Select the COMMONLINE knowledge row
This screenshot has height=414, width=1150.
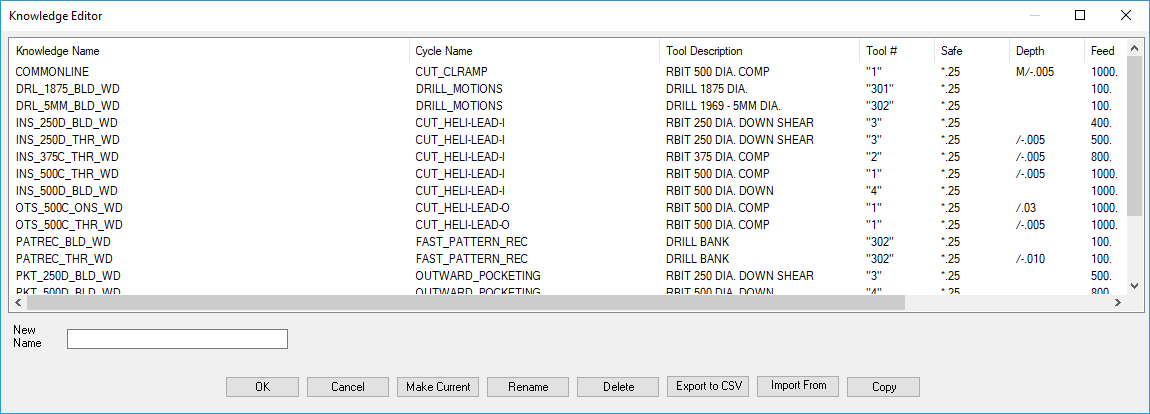[x=52, y=72]
